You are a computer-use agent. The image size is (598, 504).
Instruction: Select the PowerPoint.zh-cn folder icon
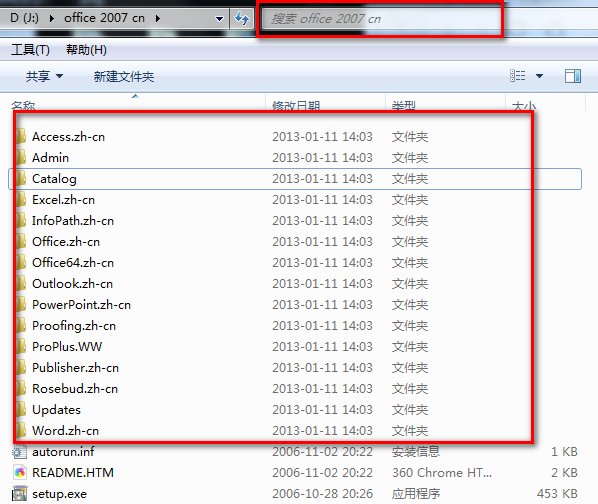point(20,305)
